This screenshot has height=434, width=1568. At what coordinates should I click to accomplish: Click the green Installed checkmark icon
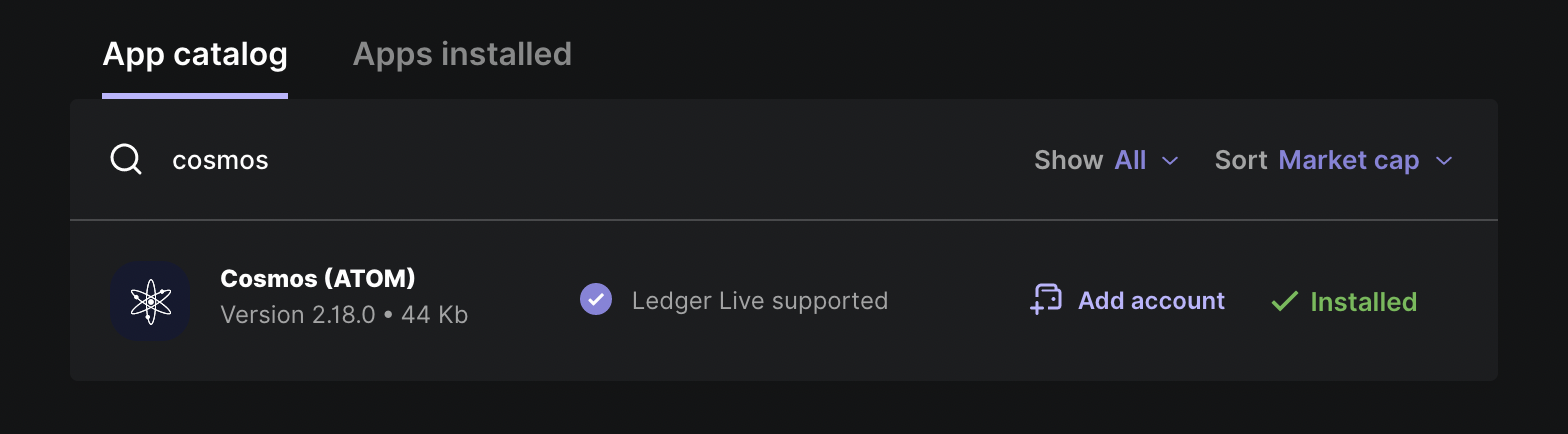coord(1284,301)
